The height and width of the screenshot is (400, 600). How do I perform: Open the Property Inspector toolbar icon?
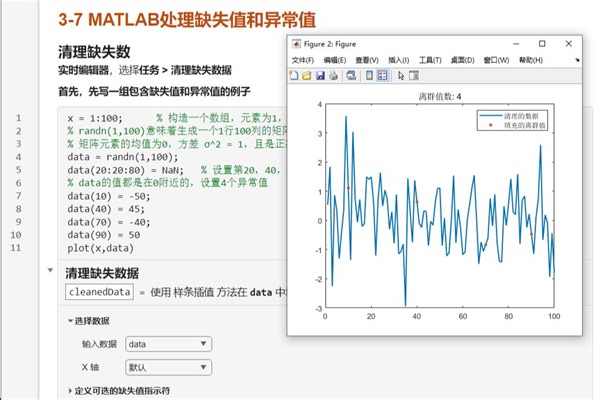pyautogui.click(x=414, y=75)
